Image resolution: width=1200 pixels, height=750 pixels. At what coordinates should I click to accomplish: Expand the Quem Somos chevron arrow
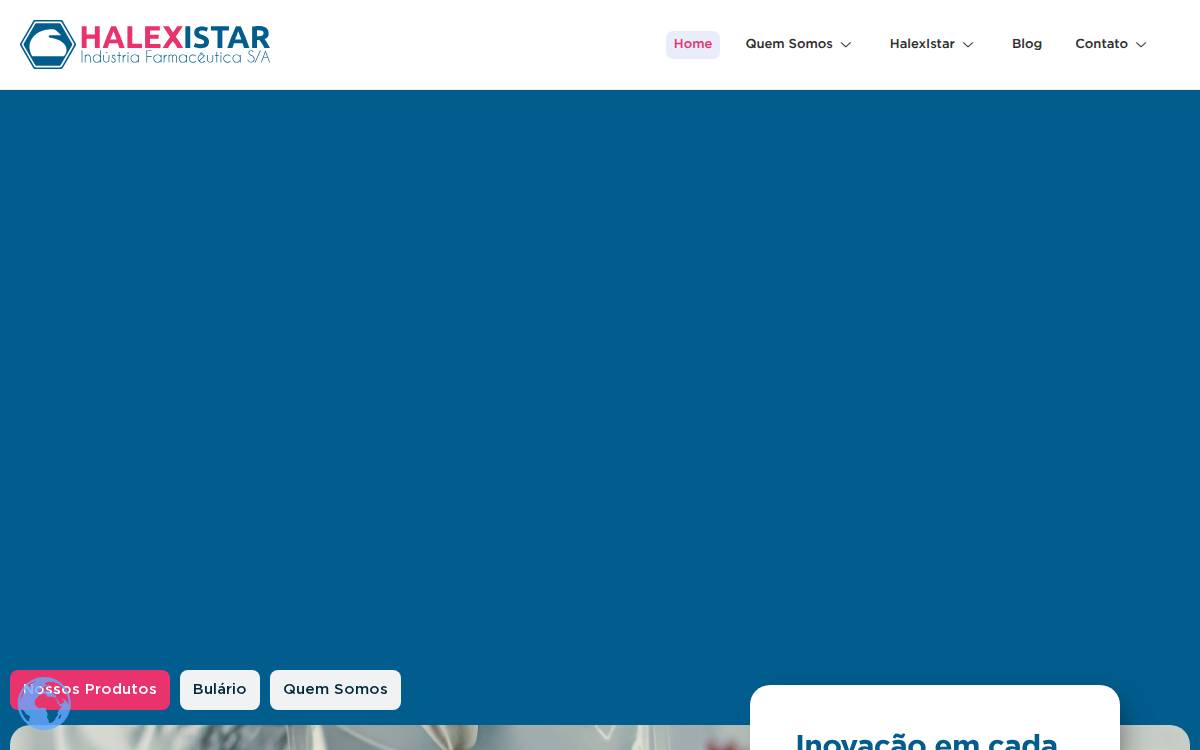846,45
